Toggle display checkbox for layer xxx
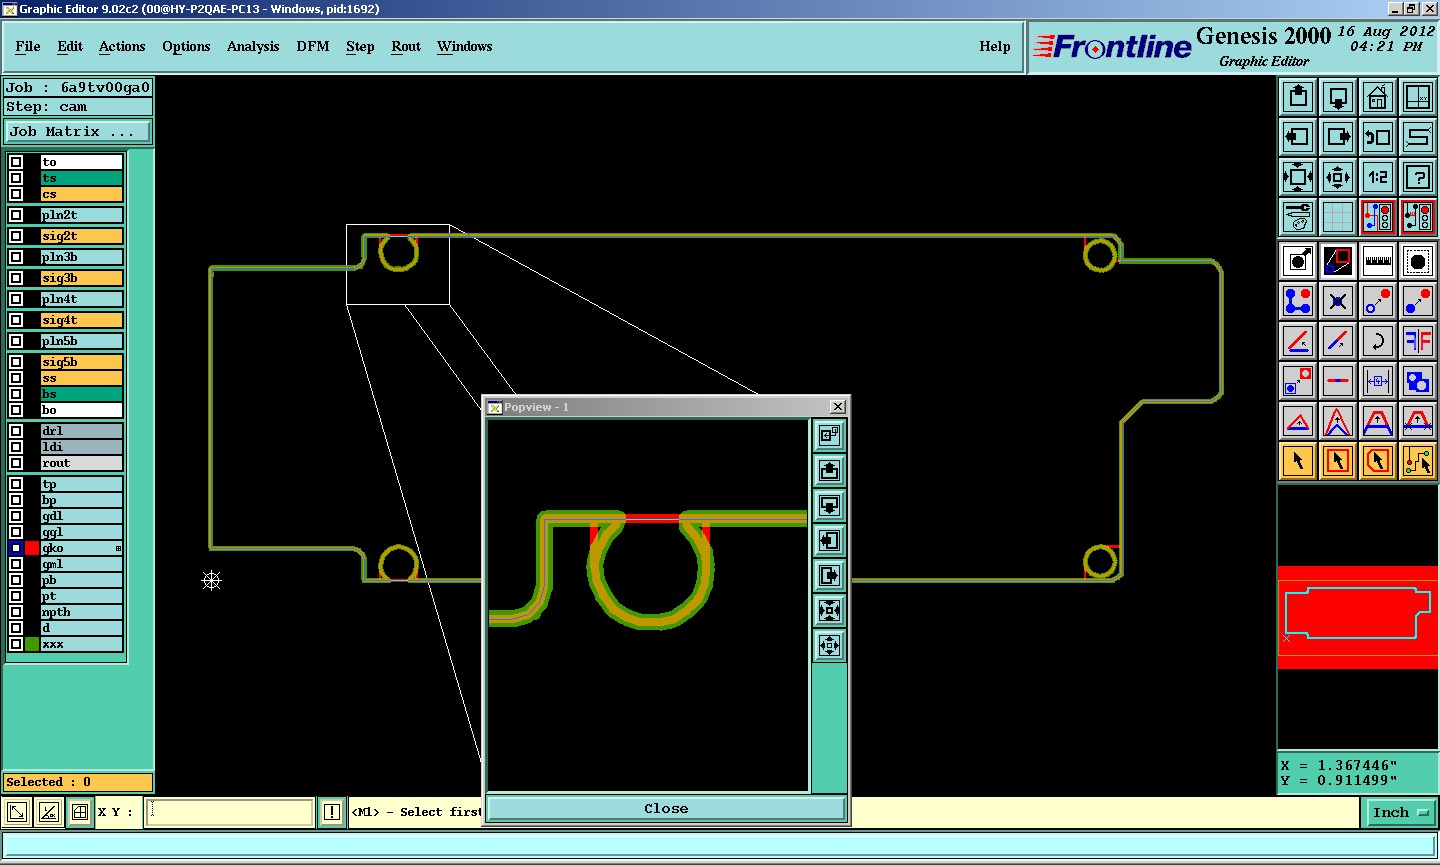 16,644
